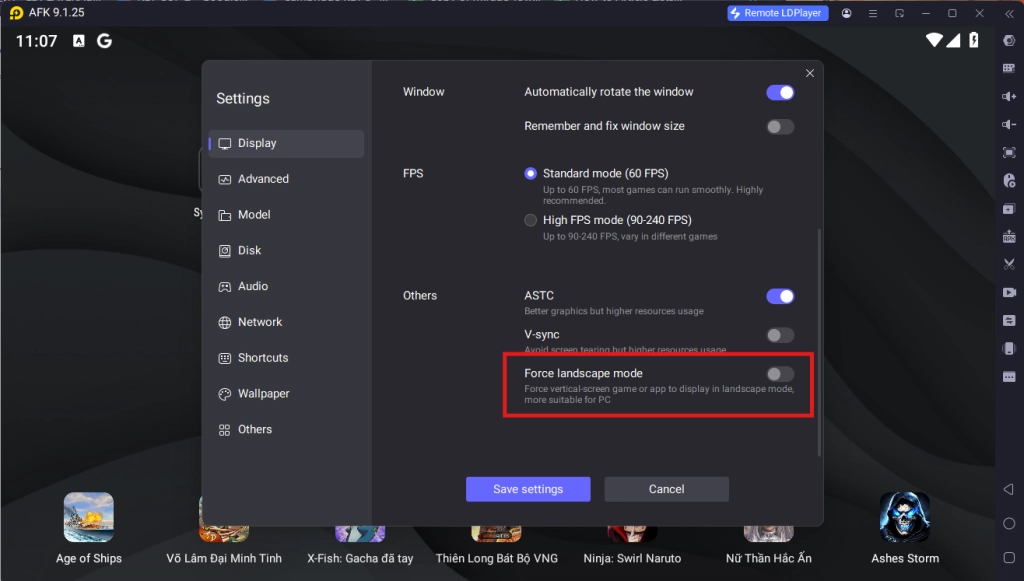Increase emulator volume with sidebar icon
The image size is (1024, 581).
pyautogui.click(x=1010, y=97)
